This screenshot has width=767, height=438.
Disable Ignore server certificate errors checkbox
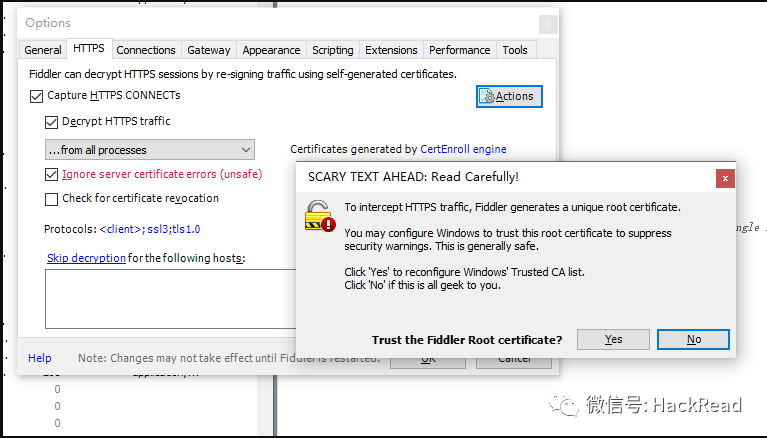[x=51, y=174]
